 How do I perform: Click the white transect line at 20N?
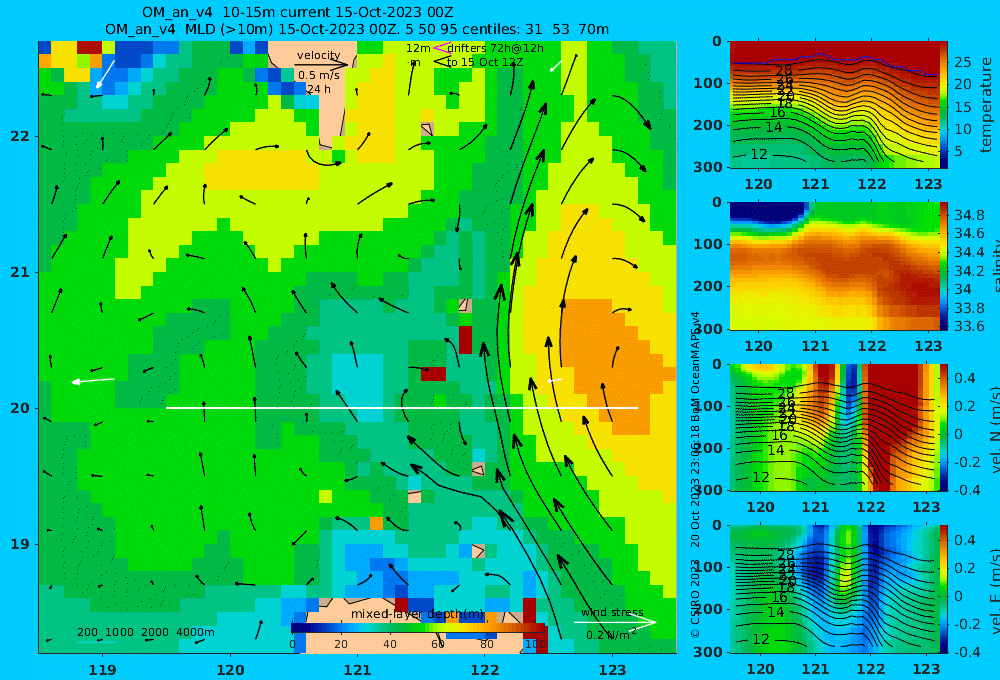pos(402,408)
